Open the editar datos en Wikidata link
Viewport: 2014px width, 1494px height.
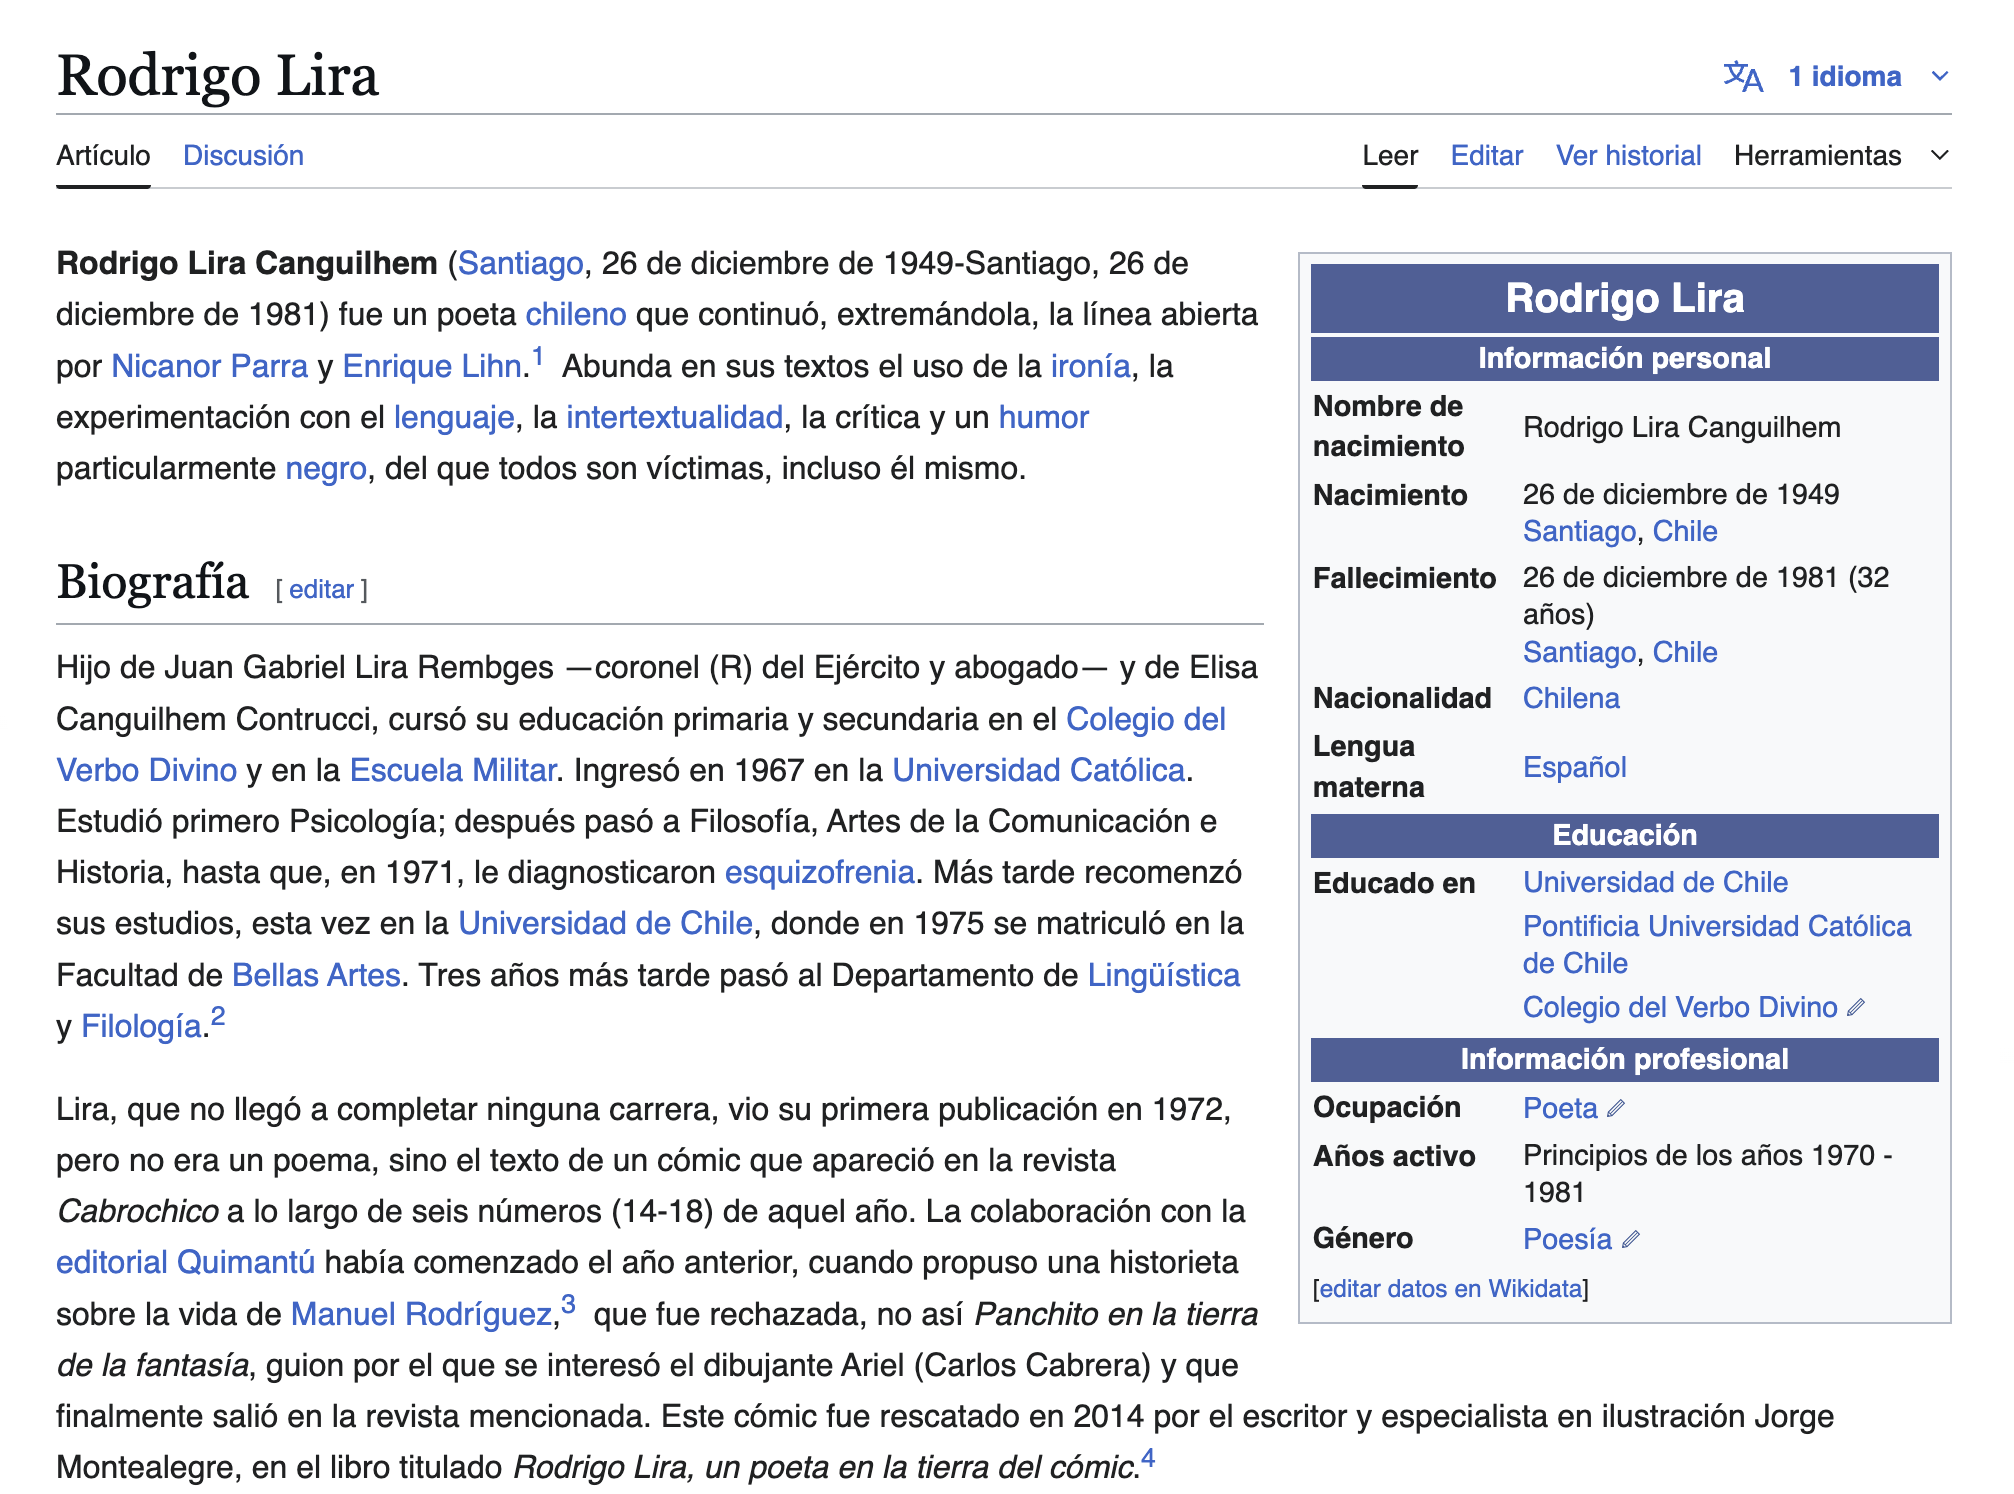point(1451,1289)
